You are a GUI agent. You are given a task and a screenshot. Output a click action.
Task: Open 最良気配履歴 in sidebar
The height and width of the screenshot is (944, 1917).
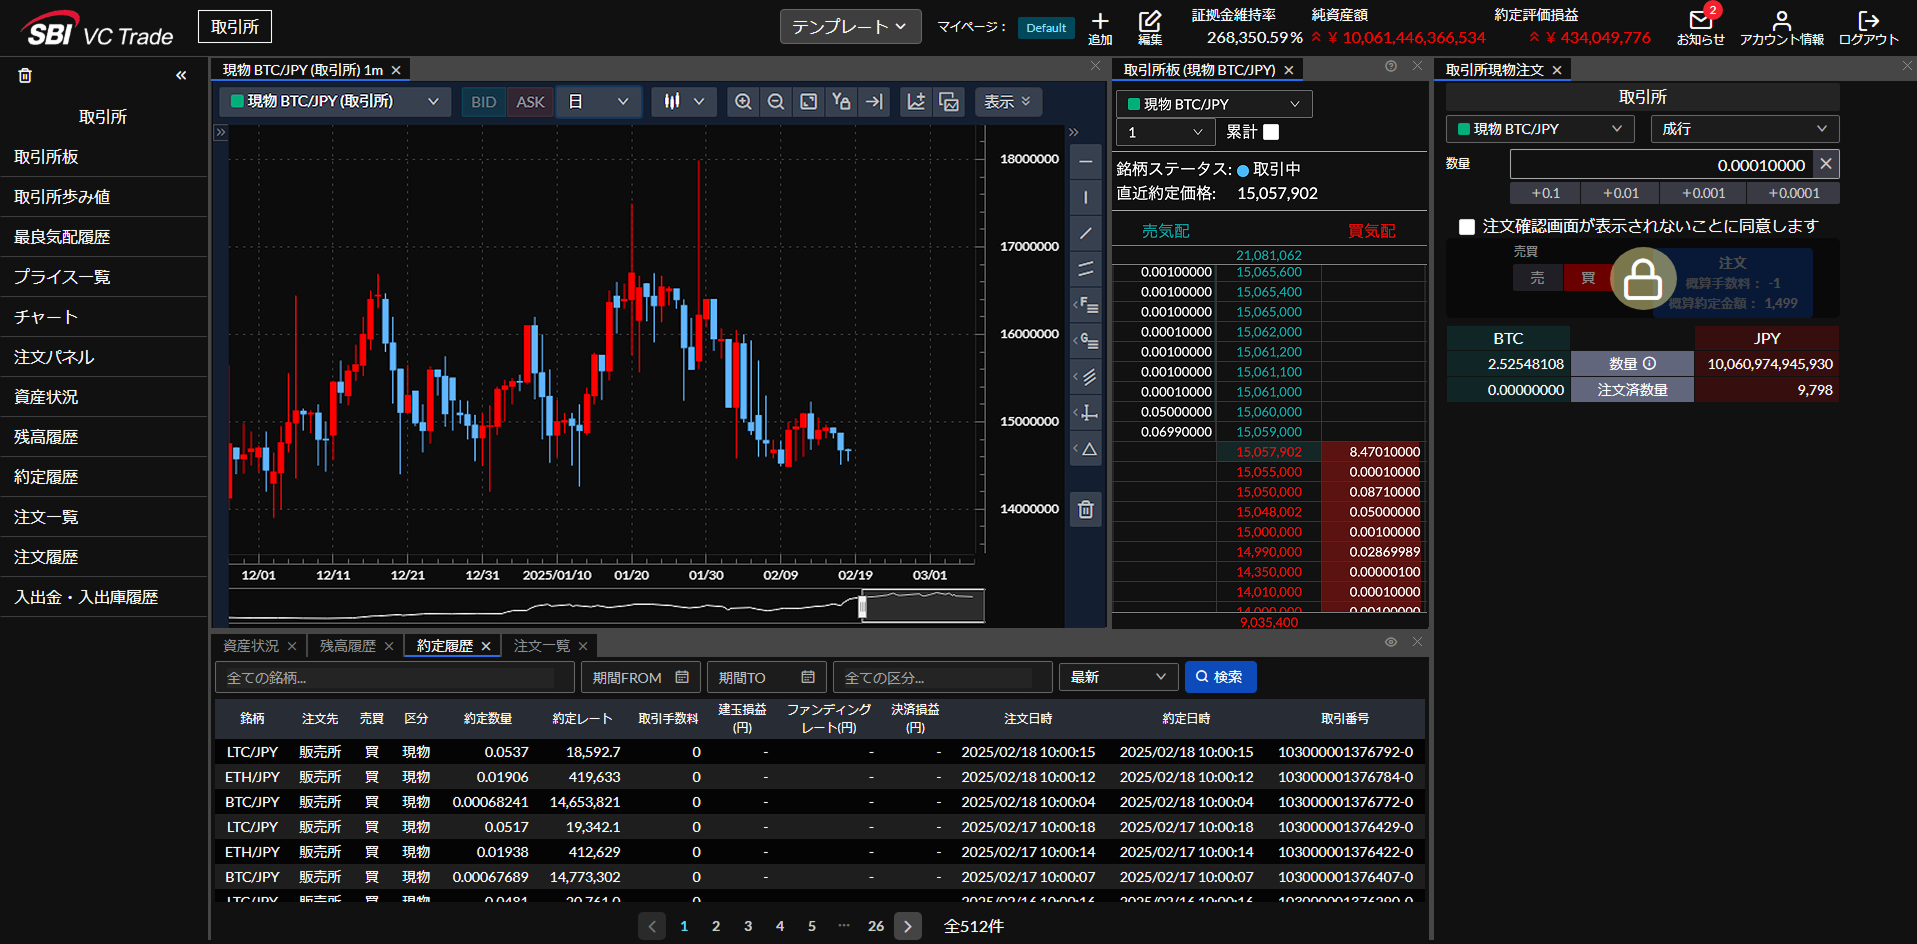click(104, 237)
